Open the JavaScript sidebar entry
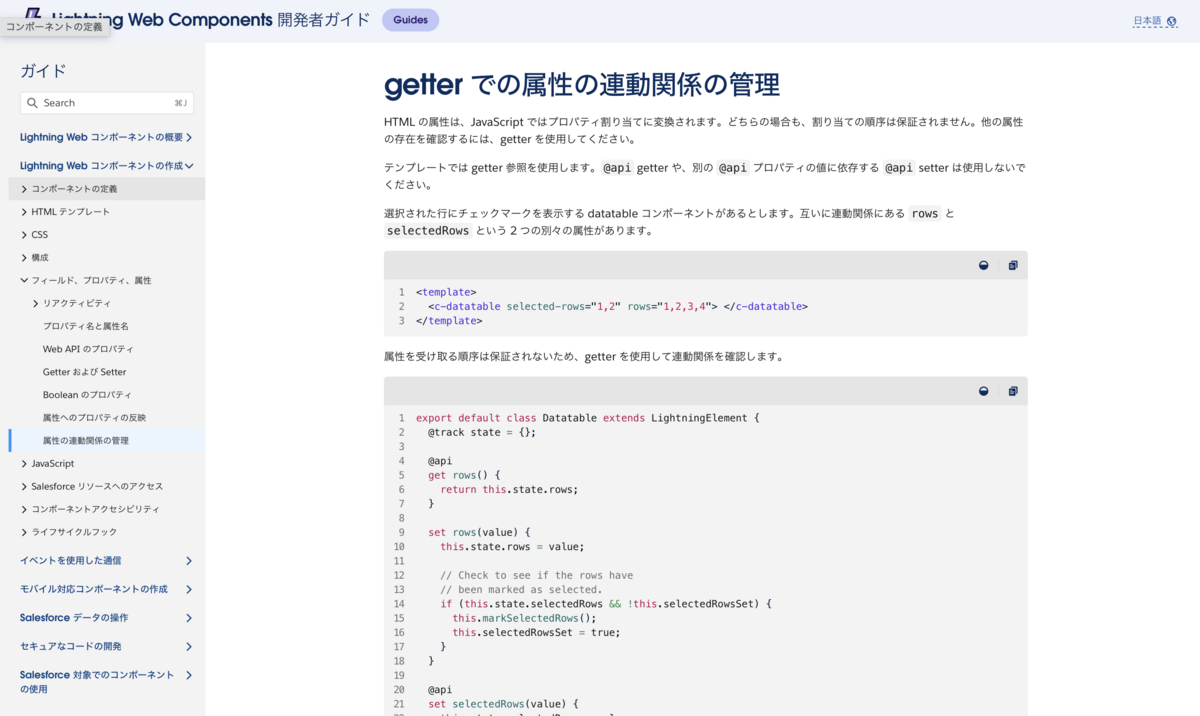Image resolution: width=1200 pixels, height=716 pixels. click(x=53, y=464)
